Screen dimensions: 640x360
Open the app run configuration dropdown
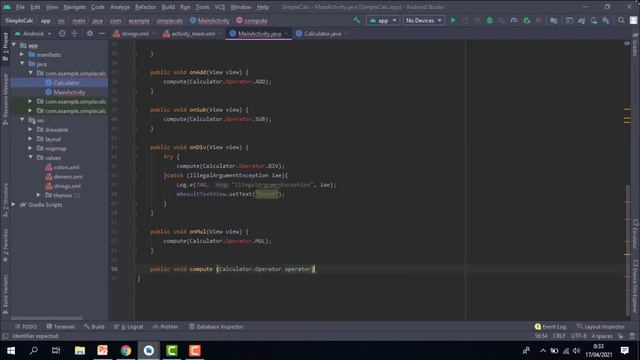pyautogui.click(x=383, y=20)
